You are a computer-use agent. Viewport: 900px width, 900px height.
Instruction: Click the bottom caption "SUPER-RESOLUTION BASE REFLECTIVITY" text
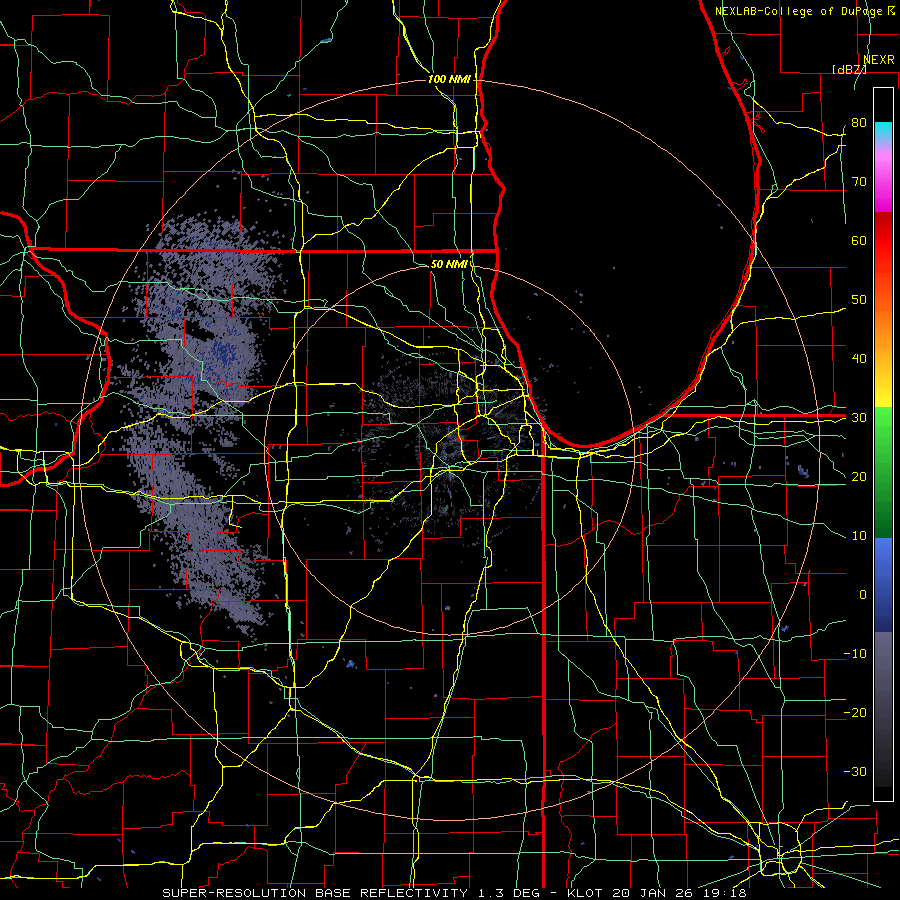(315, 893)
